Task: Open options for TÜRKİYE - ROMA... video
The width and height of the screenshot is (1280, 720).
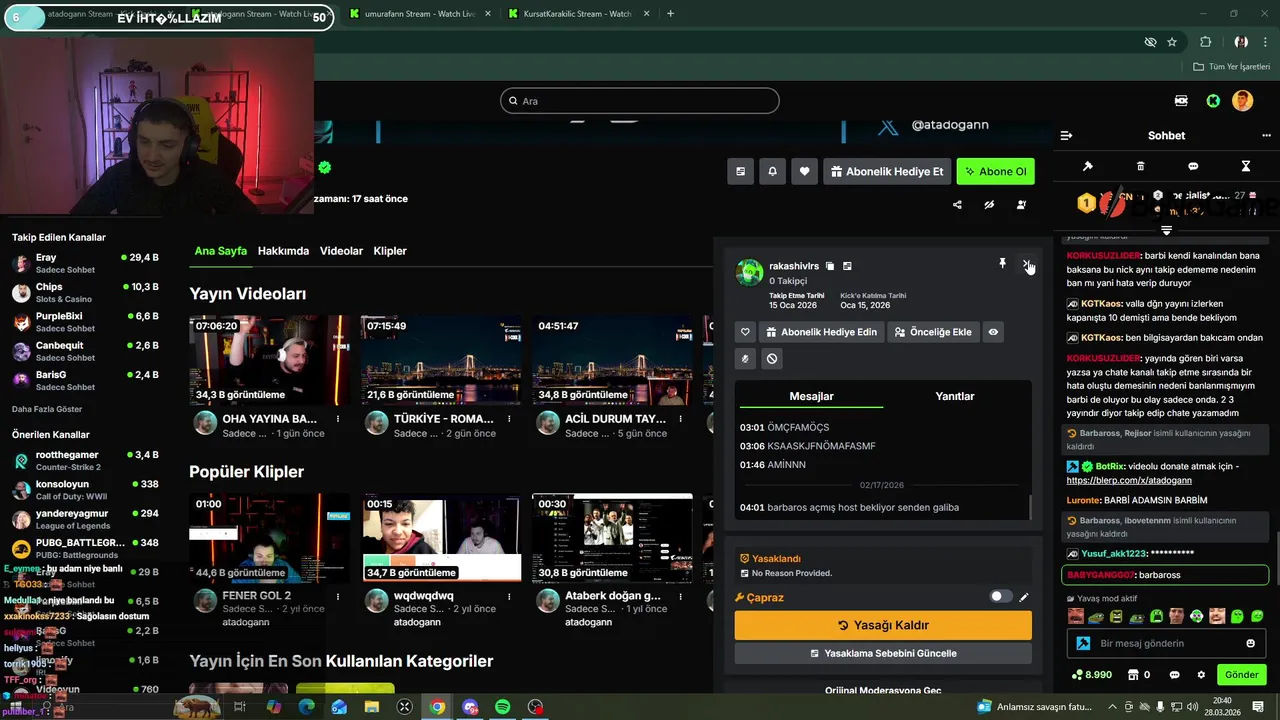Action: 510,419
